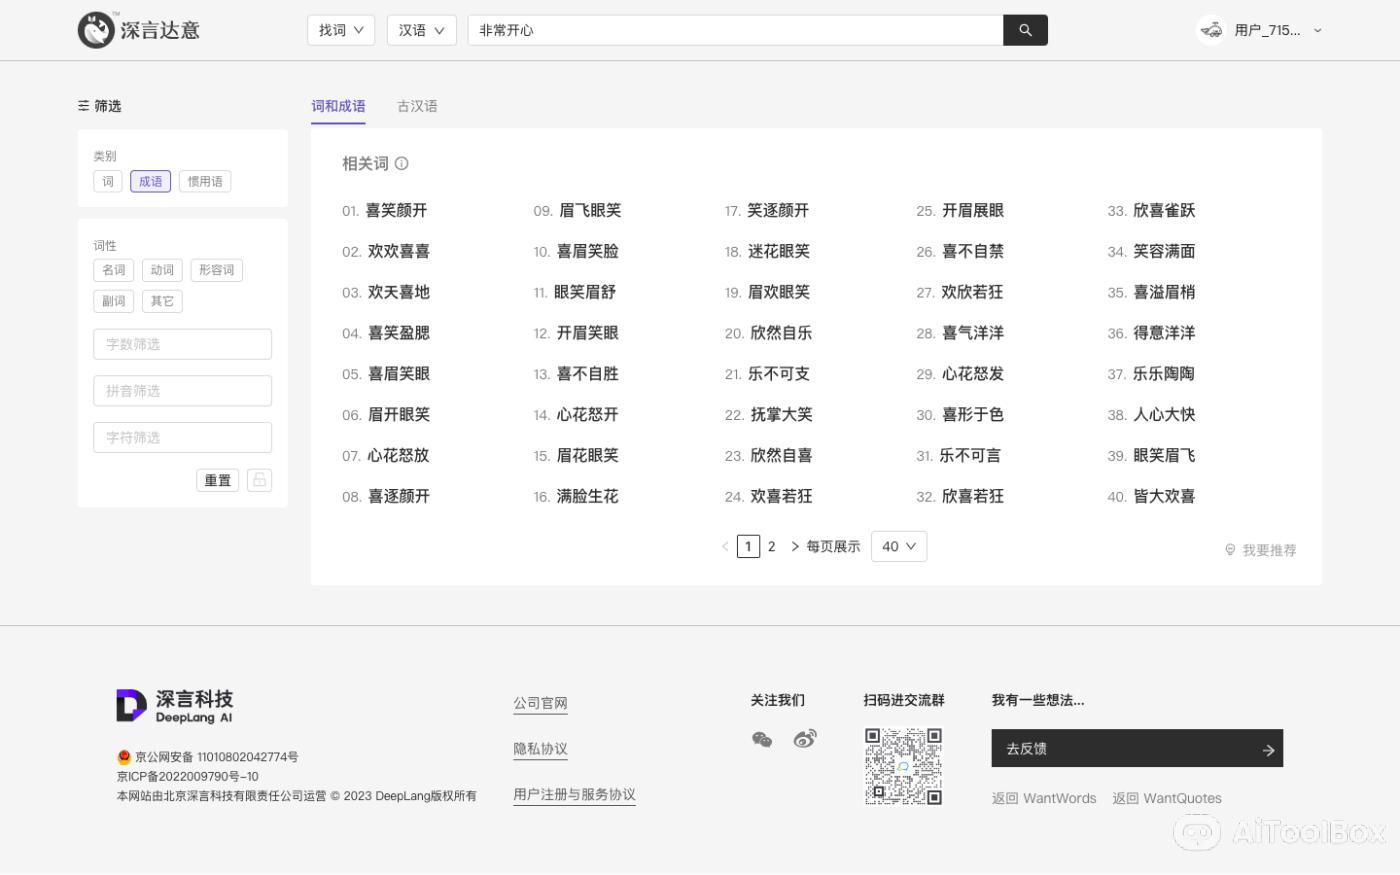
Task: Deselect the 成语 category filter
Action: [x=150, y=181]
